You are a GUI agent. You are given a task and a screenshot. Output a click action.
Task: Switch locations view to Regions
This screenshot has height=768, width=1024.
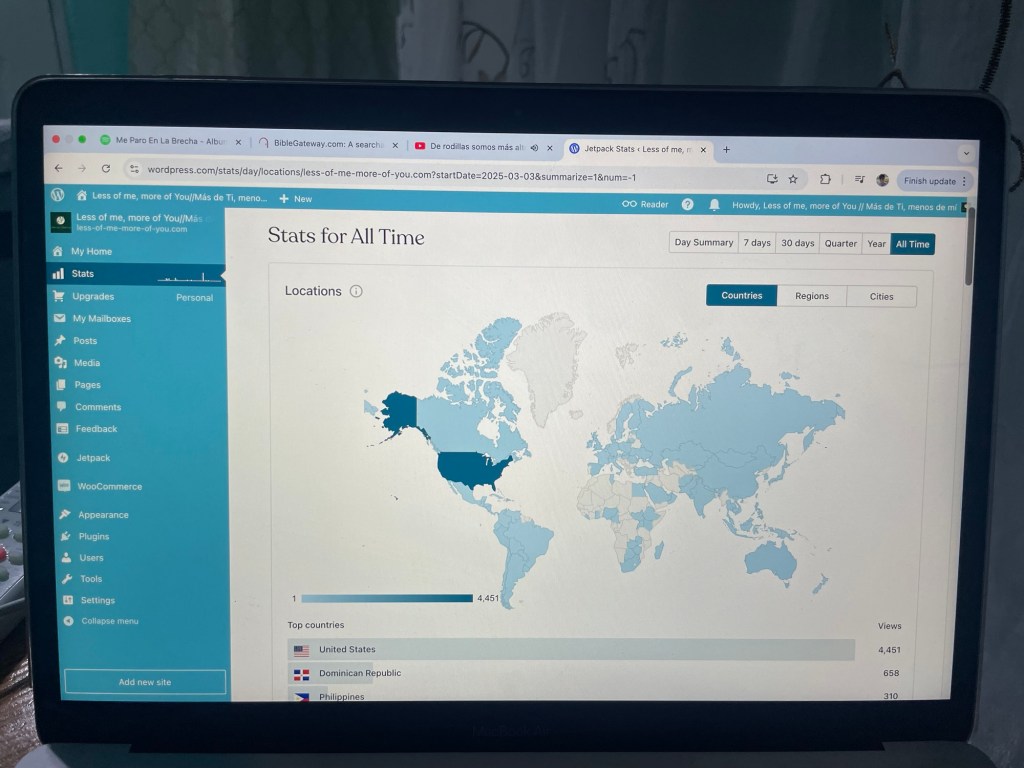pyautogui.click(x=811, y=296)
